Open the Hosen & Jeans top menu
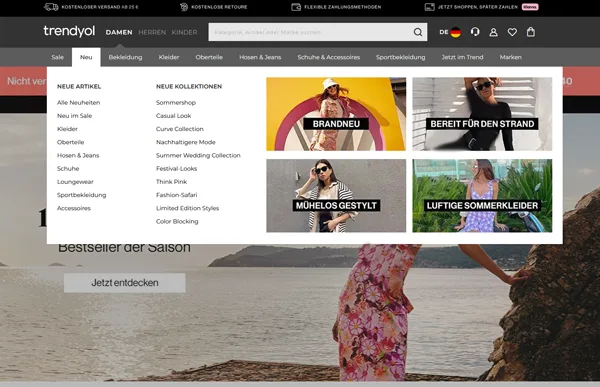The image size is (600, 387). 260,57
